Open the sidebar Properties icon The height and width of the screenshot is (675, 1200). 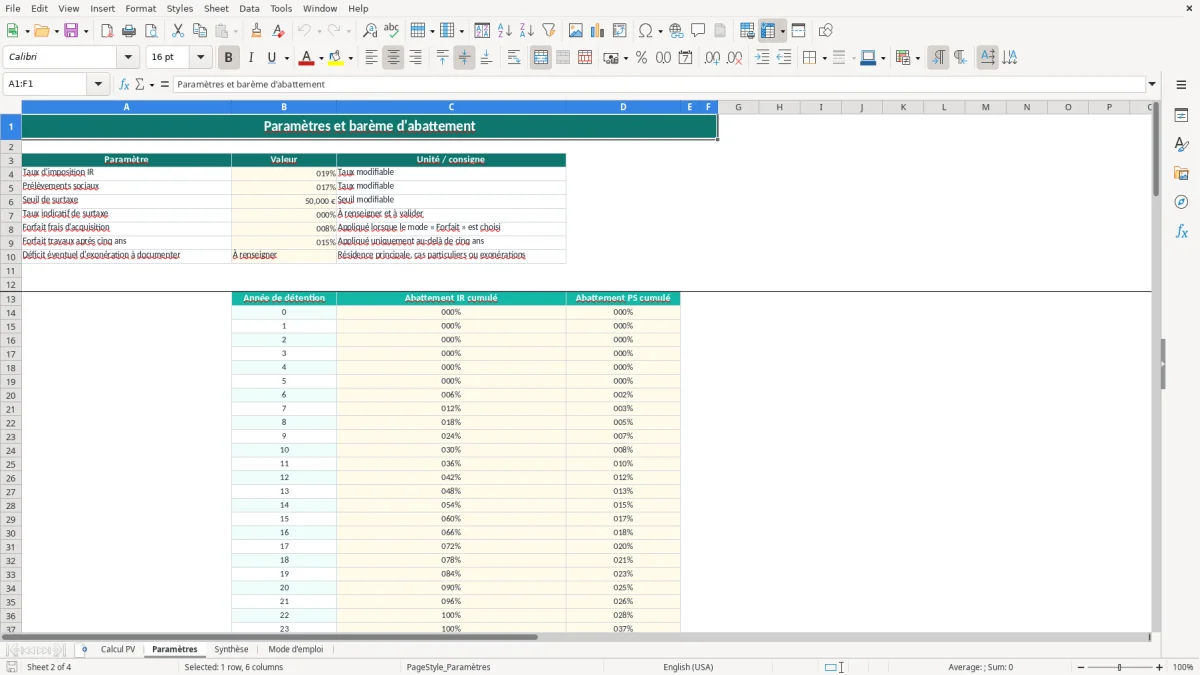(1181, 115)
